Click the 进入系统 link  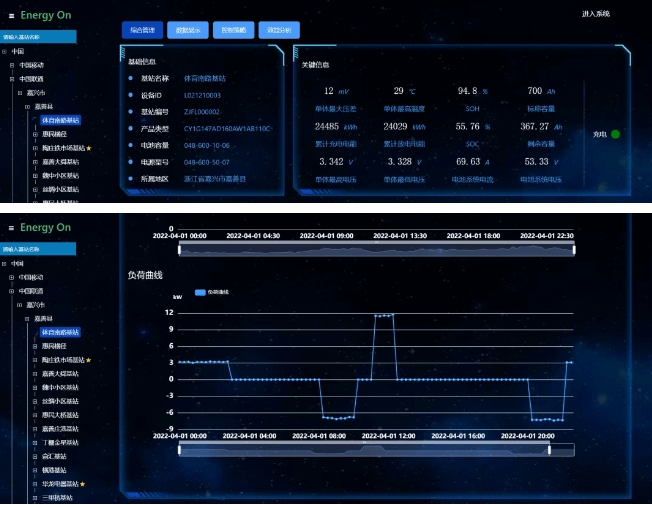(x=595, y=14)
